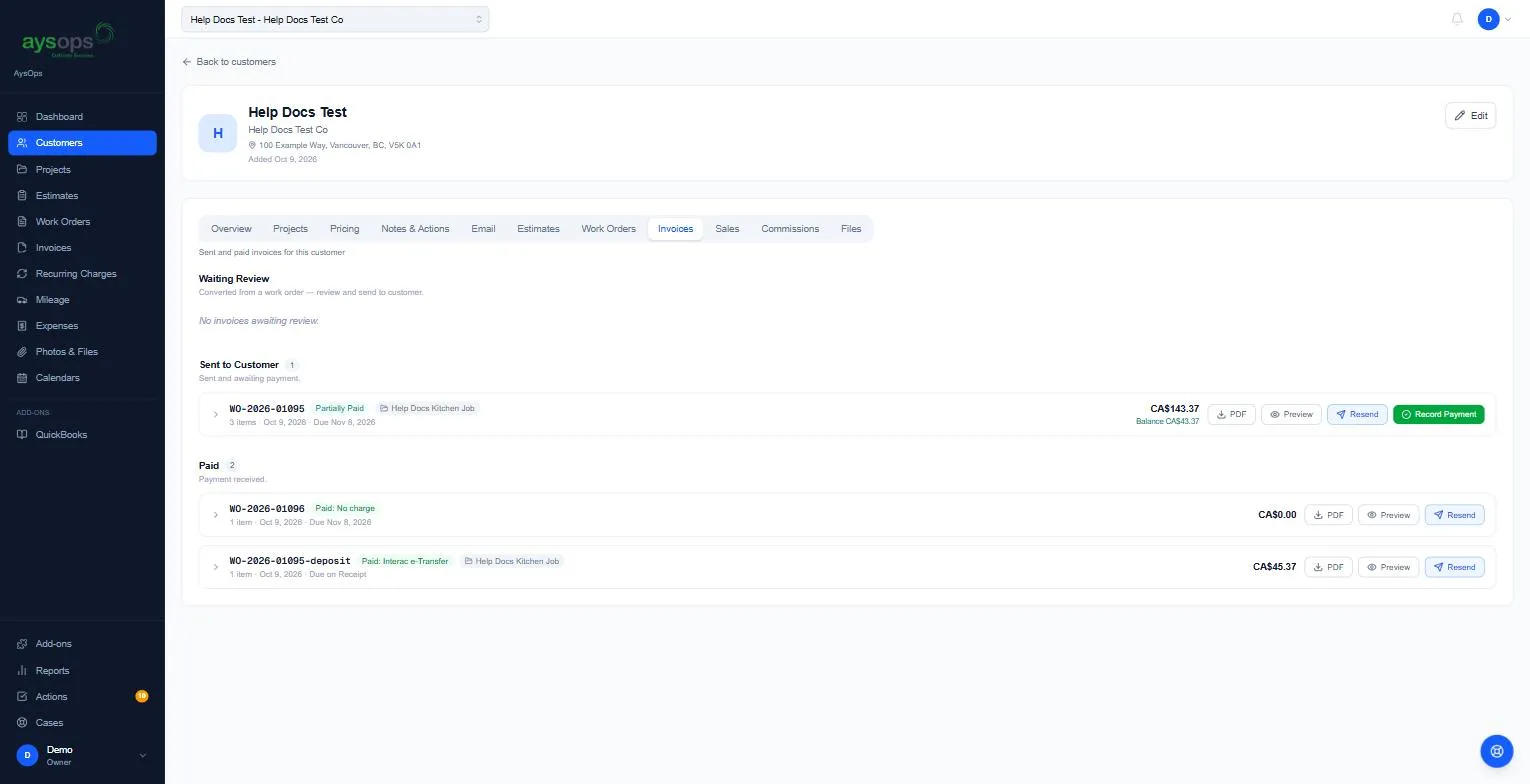
Task: Resend invoice WO-2026-01095
Action: [x=1357, y=414]
